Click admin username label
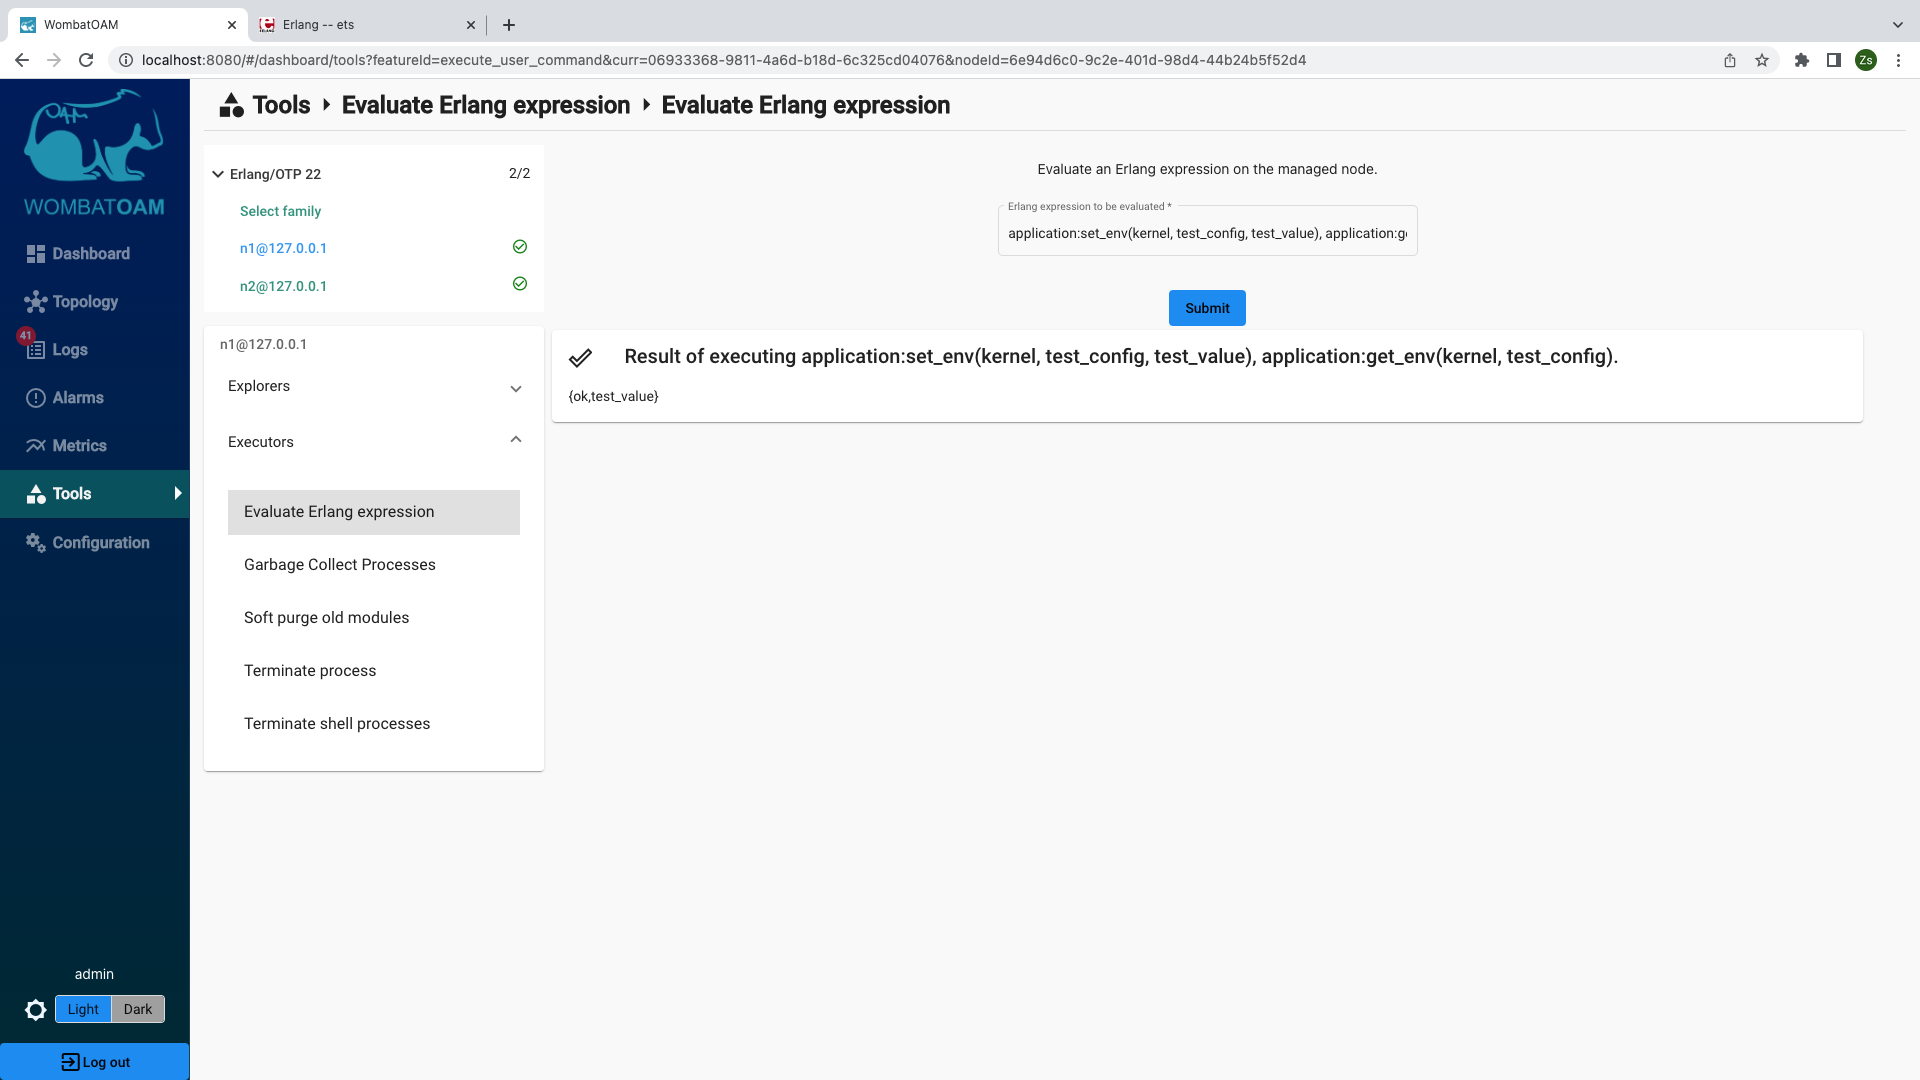 94,974
